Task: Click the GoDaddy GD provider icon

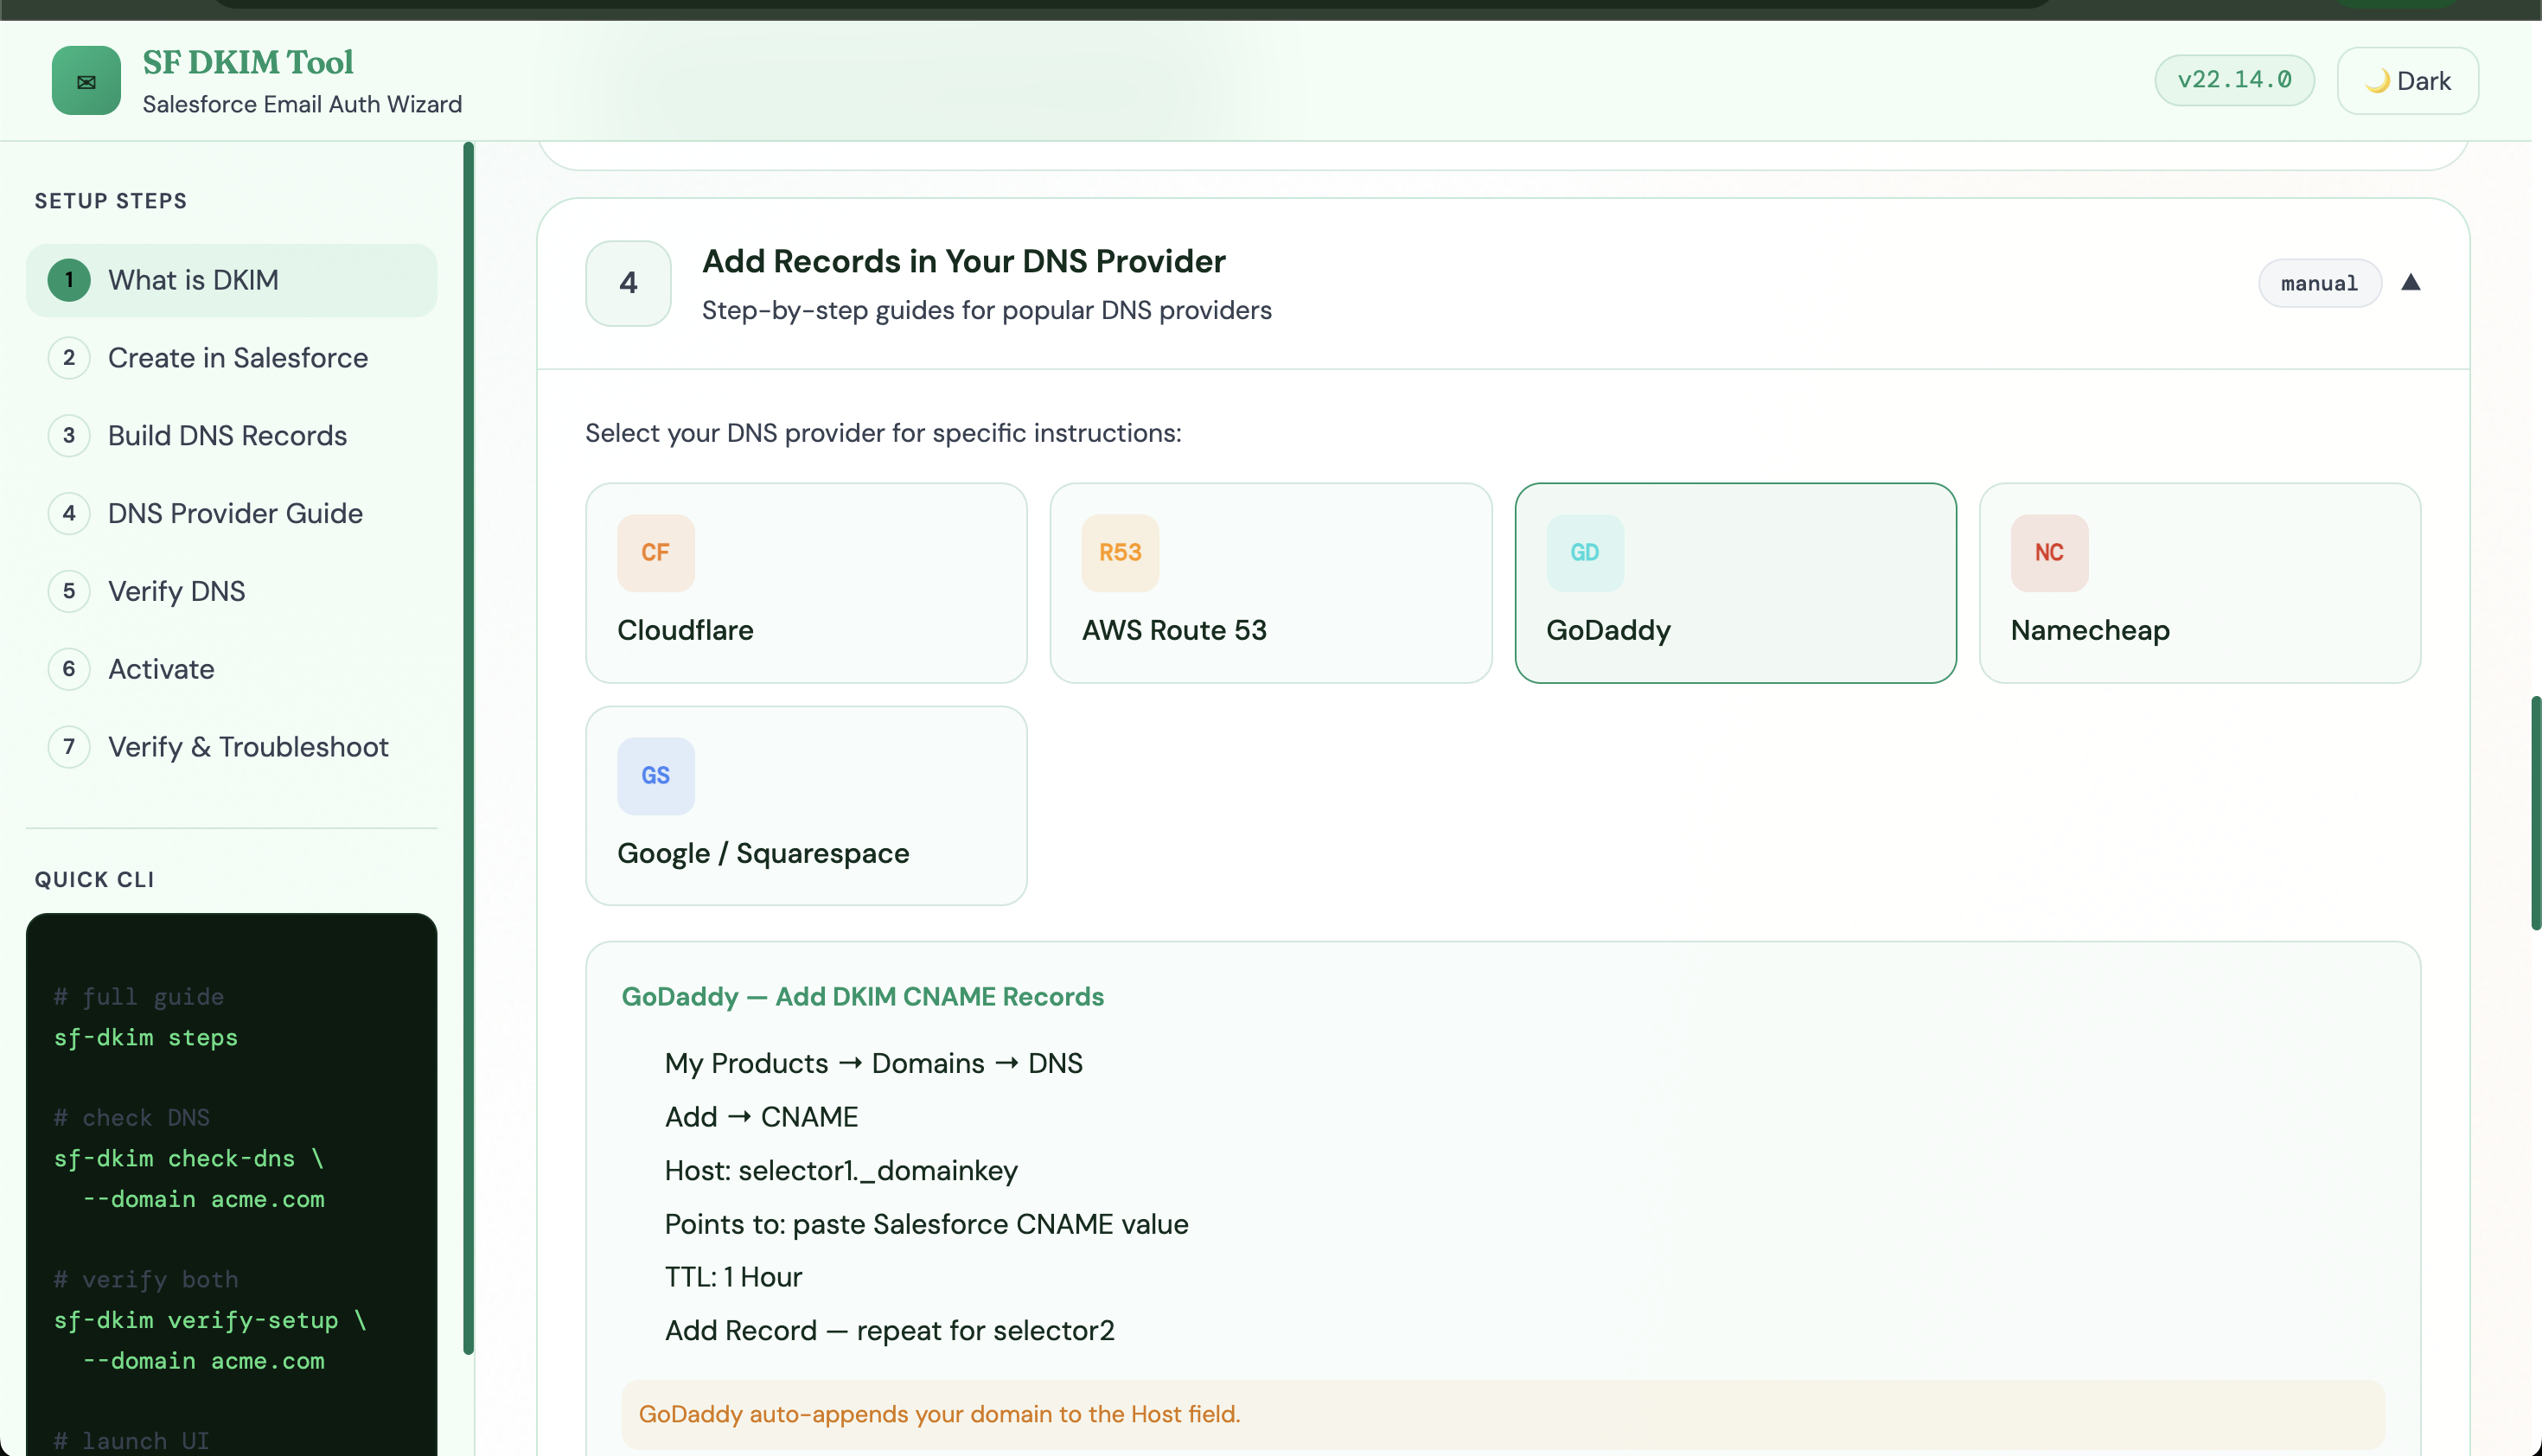Action: 1584,552
